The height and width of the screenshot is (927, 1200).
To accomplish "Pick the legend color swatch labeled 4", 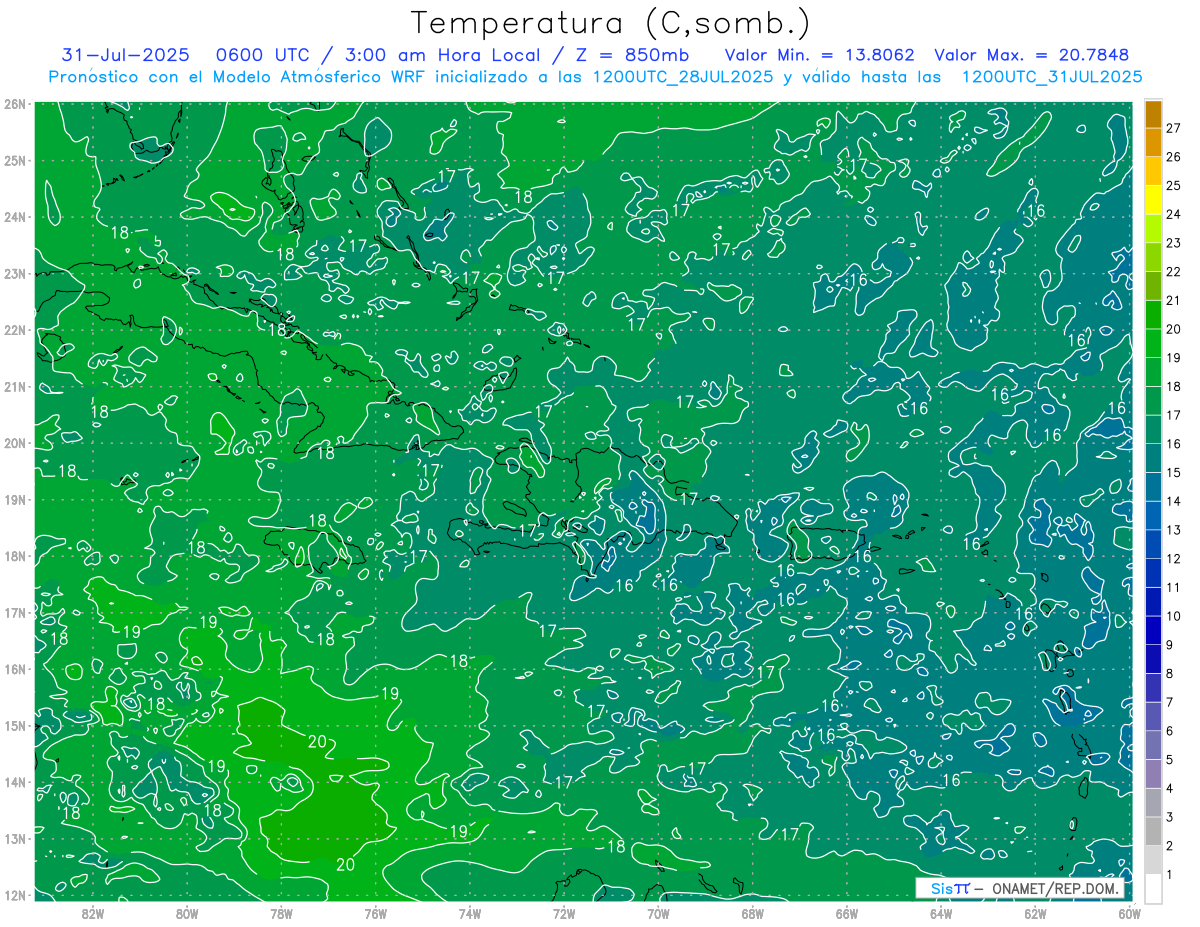I will 1153,775.
